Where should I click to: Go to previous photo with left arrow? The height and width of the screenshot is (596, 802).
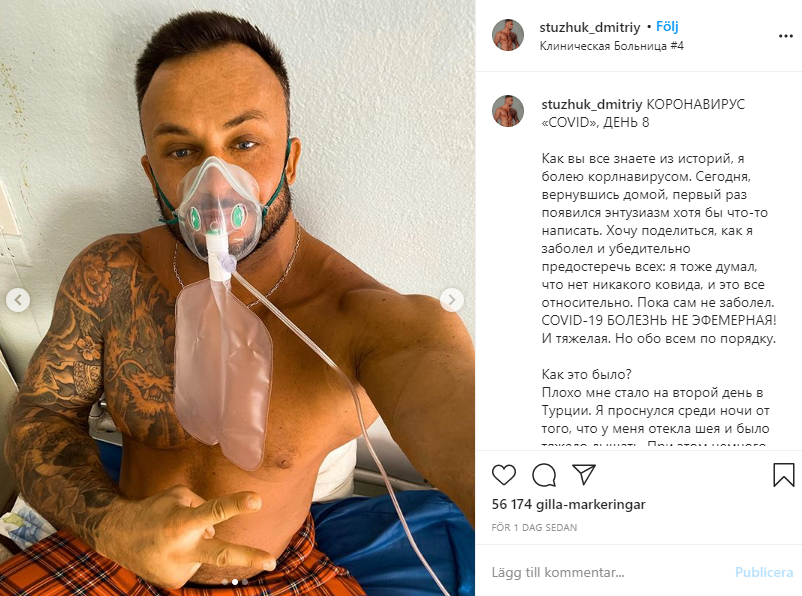pos(18,300)
